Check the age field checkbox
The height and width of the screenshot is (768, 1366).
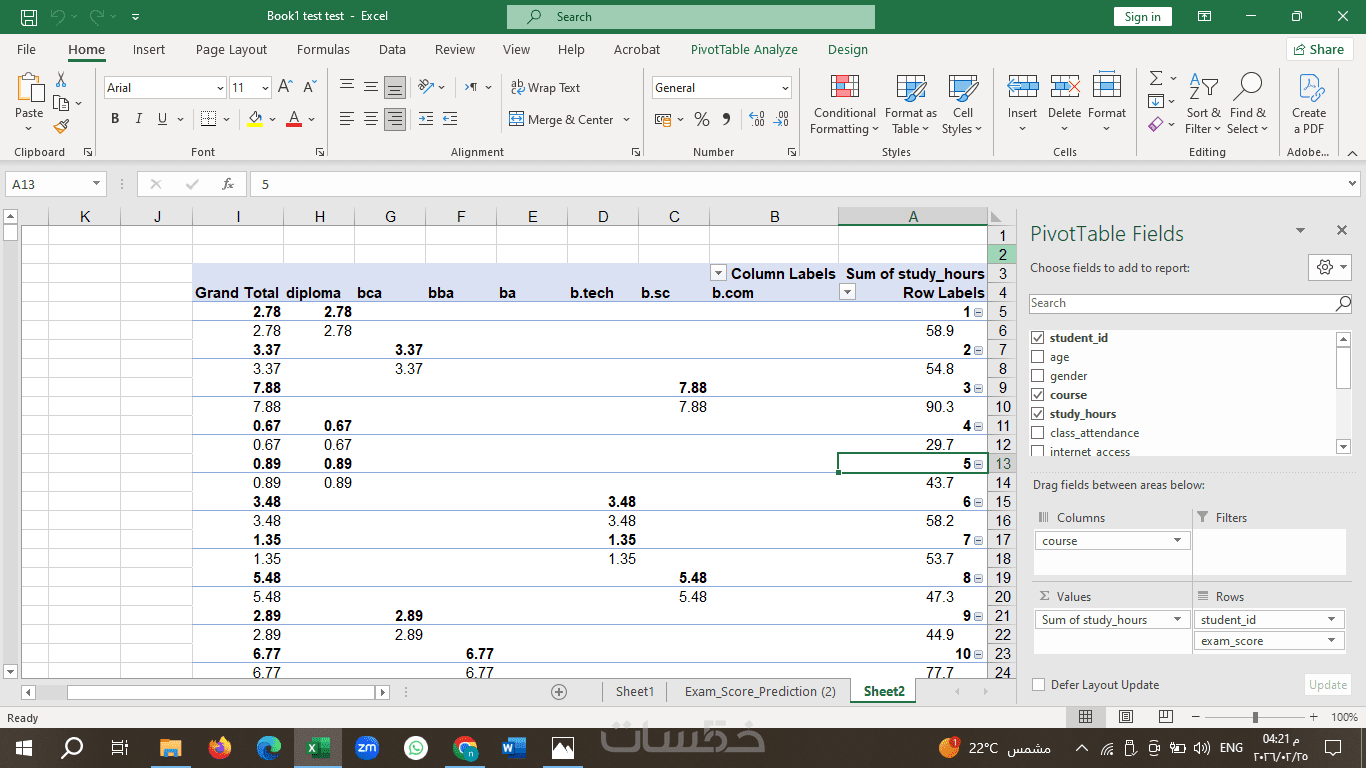1037,357
